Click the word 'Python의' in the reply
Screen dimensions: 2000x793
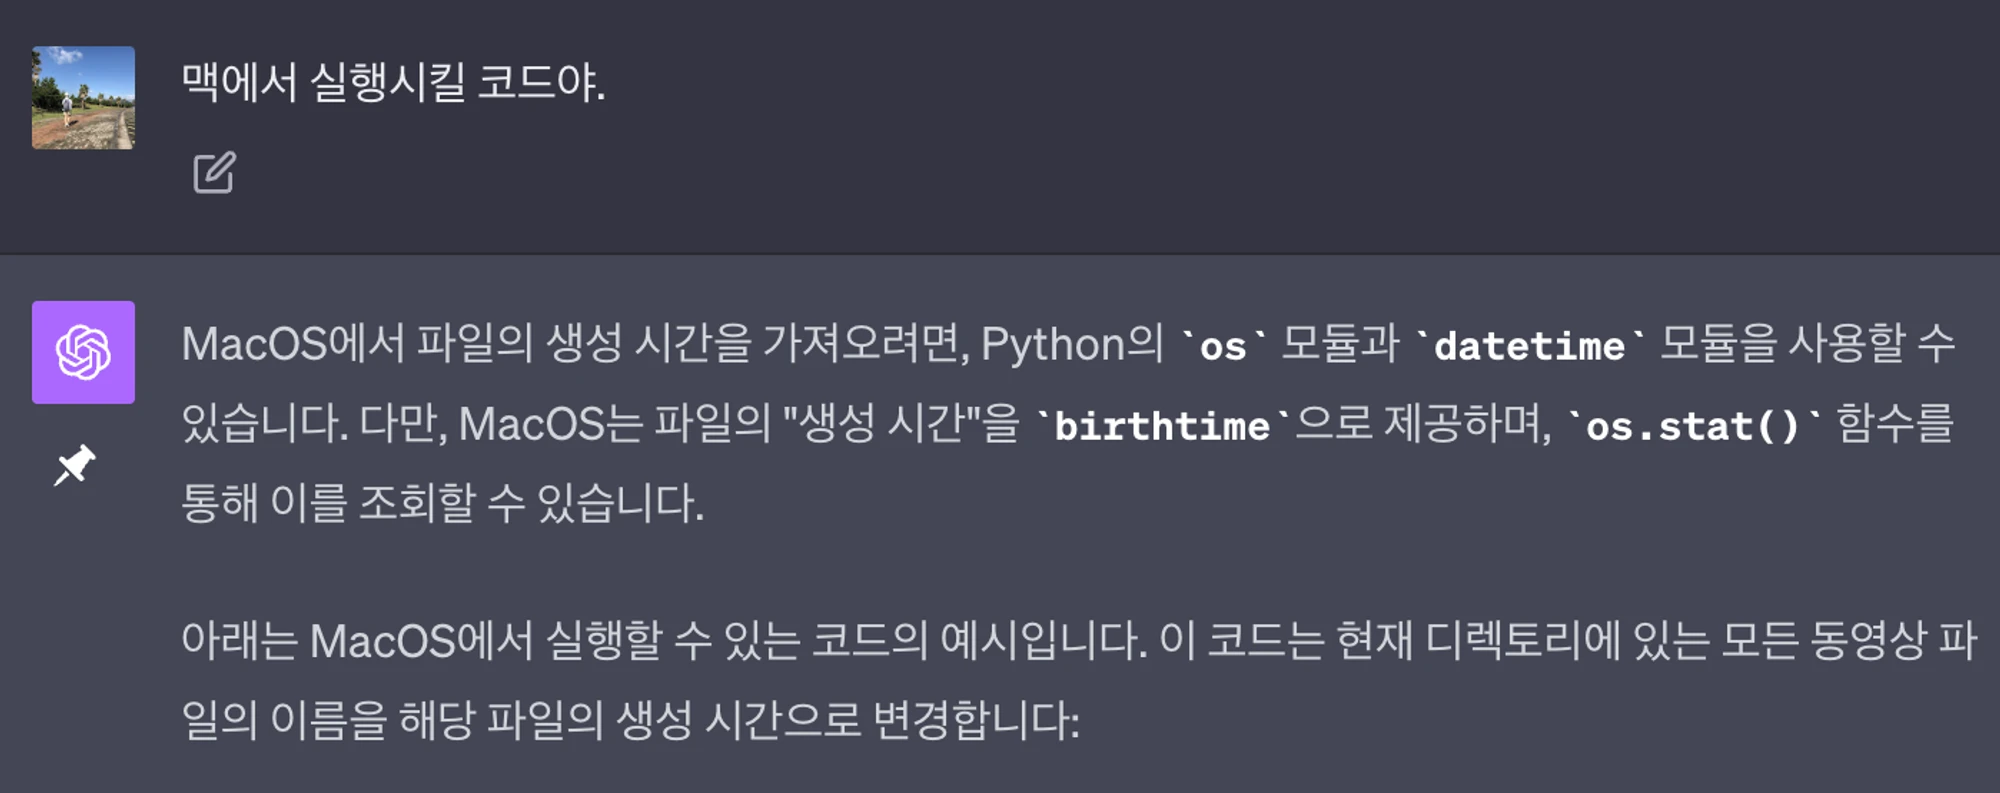[x=1072, y=344]
